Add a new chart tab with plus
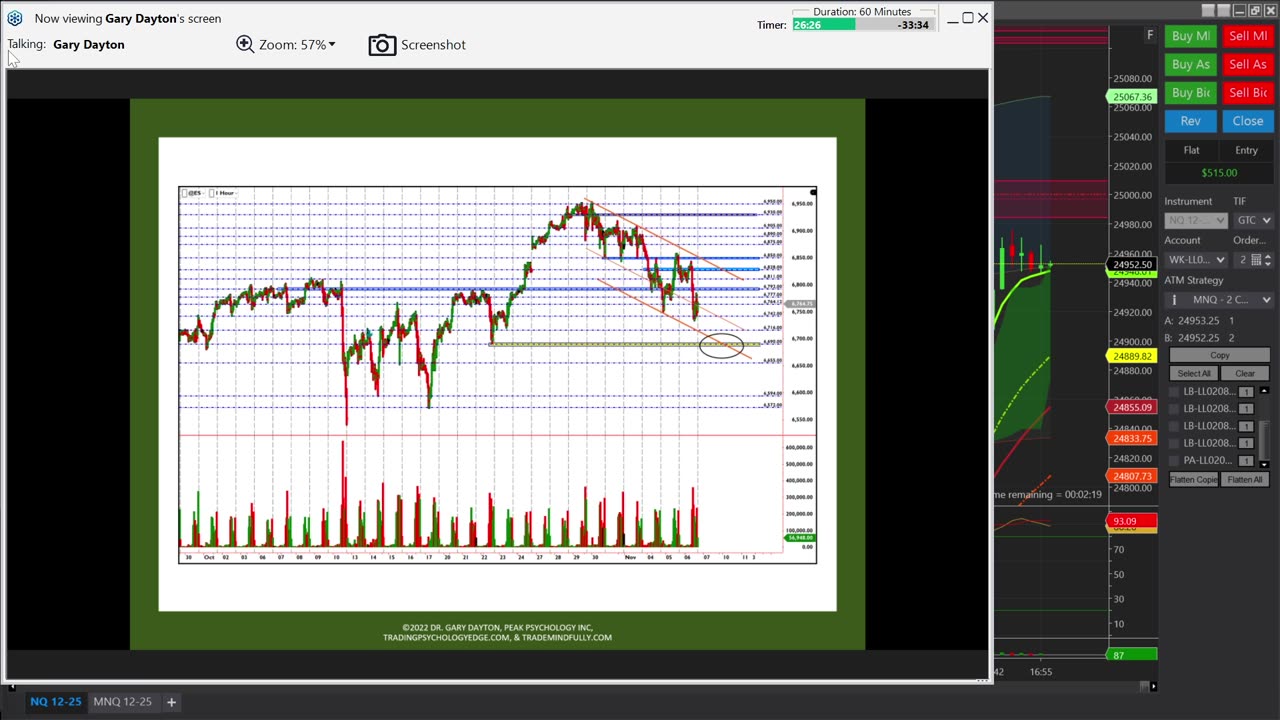 [171, 702]
